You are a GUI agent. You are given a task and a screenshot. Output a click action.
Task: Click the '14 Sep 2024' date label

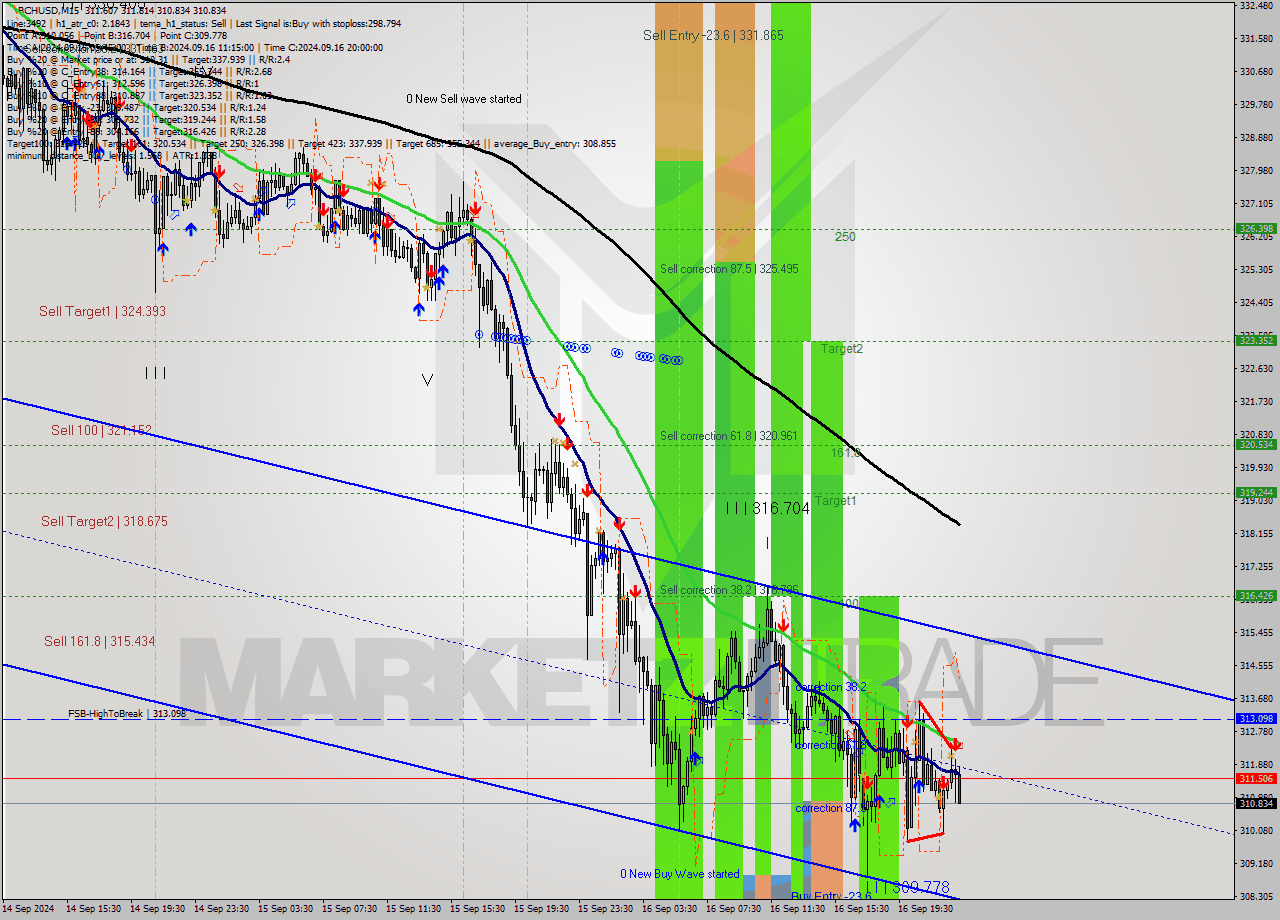(29, 909)
